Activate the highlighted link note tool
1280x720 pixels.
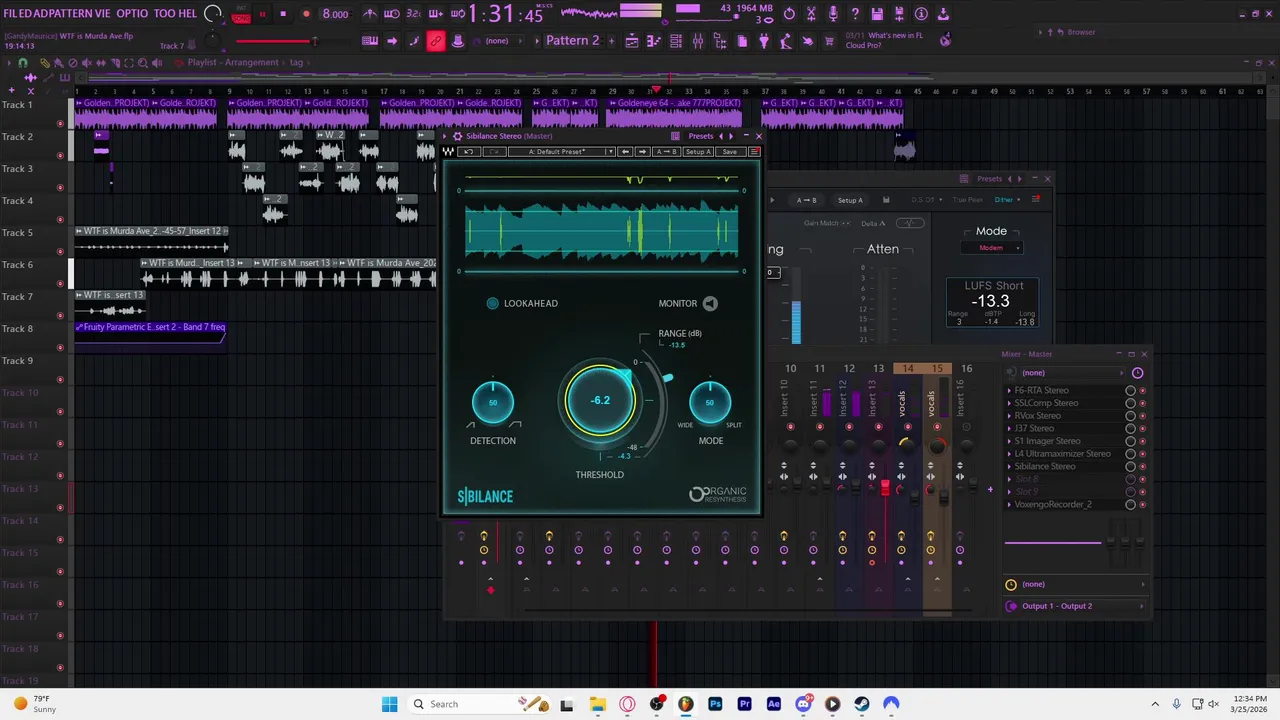click(436, 41)
